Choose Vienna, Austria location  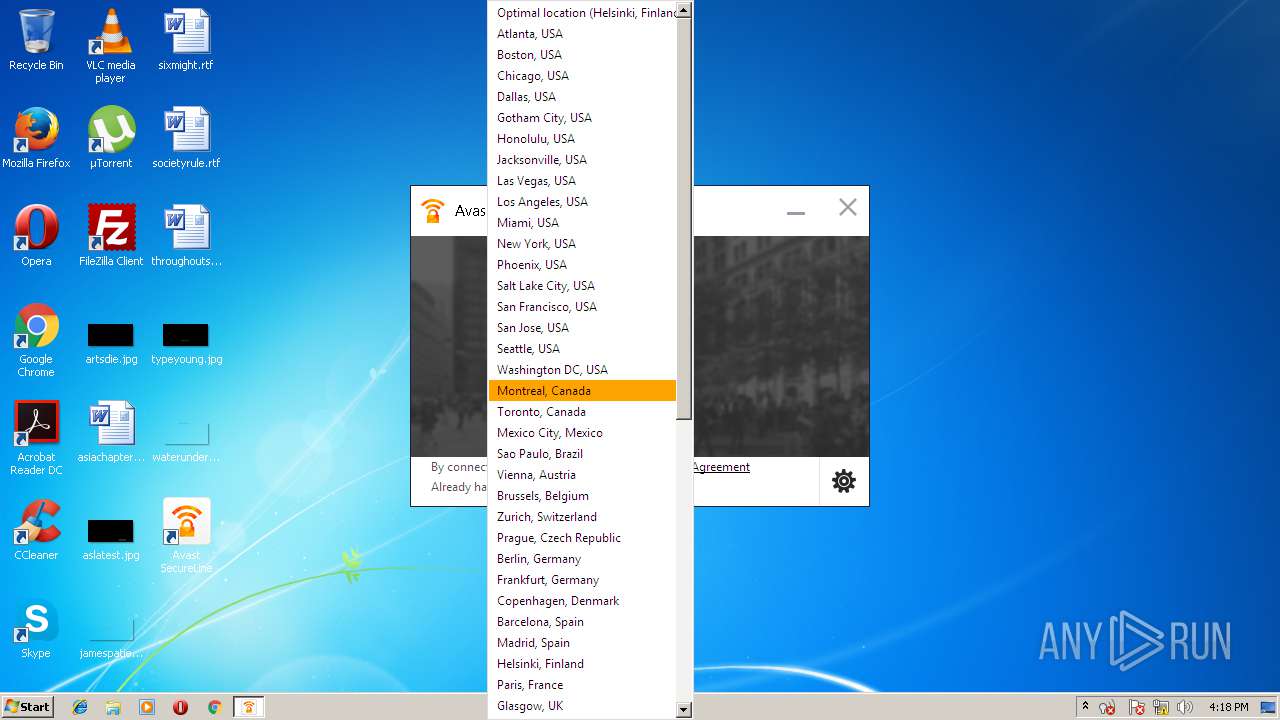click(583, 475)
